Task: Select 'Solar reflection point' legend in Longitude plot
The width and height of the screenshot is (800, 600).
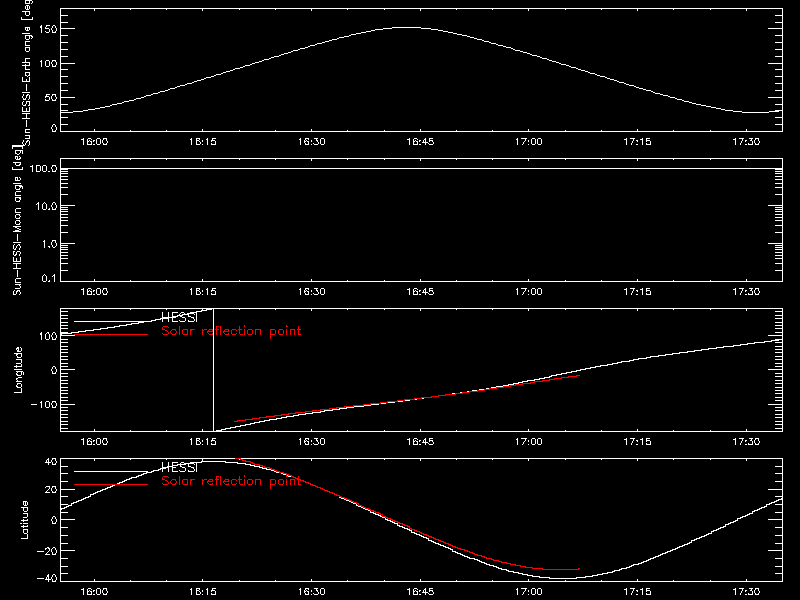Action: pos(231,331)
